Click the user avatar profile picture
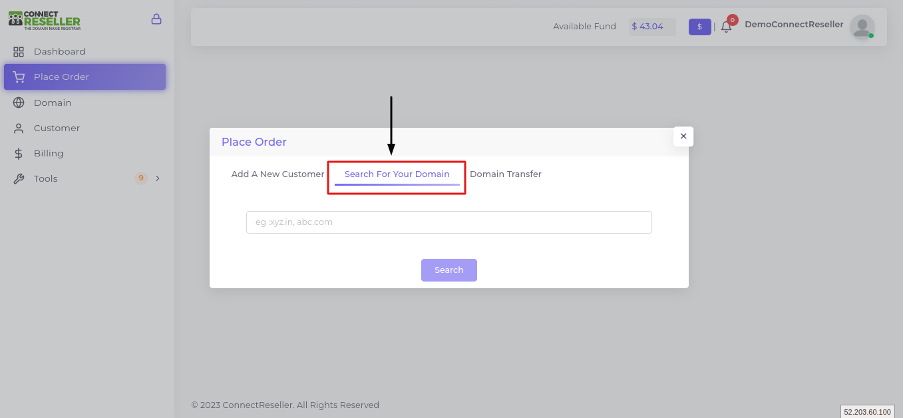Image resolution: width=904 pixels, height=418 pixels. coord(862,27)
